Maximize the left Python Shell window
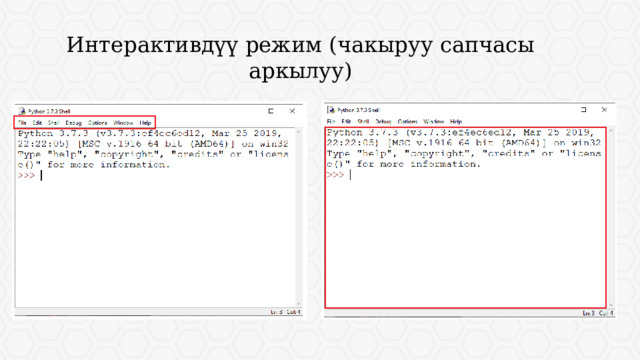 click(271, 111)
